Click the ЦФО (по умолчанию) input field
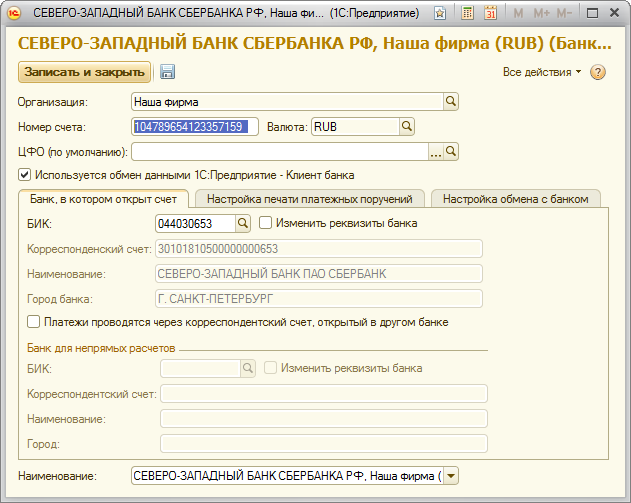The height and width of the screenshot is (503, 631). pyautogui.click(x=280, y=152)
